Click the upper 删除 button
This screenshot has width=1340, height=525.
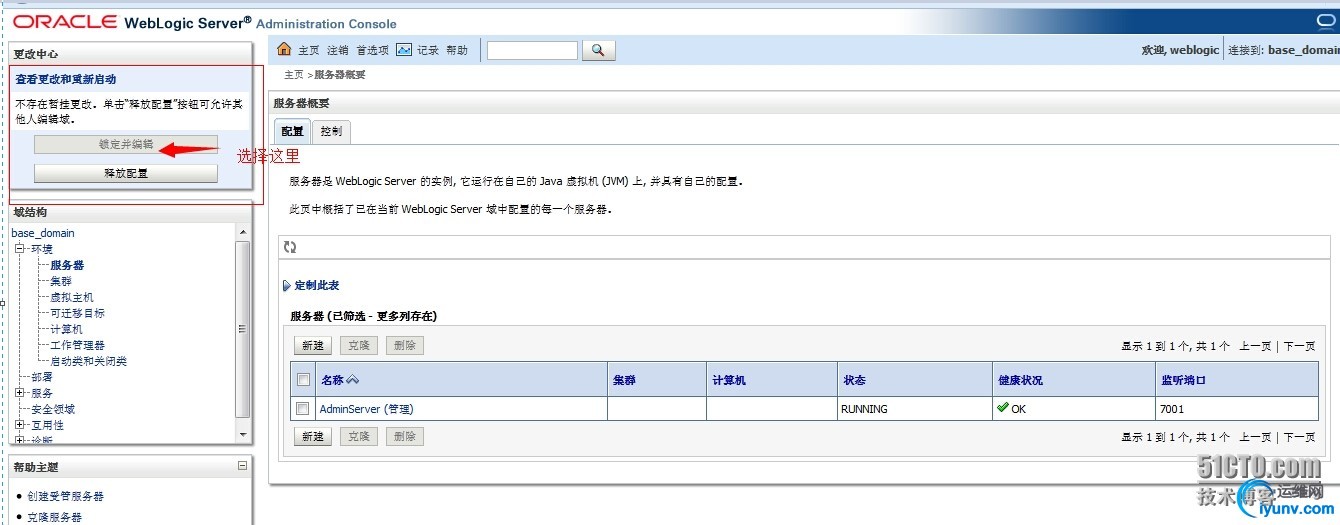(x=404, y=345)
